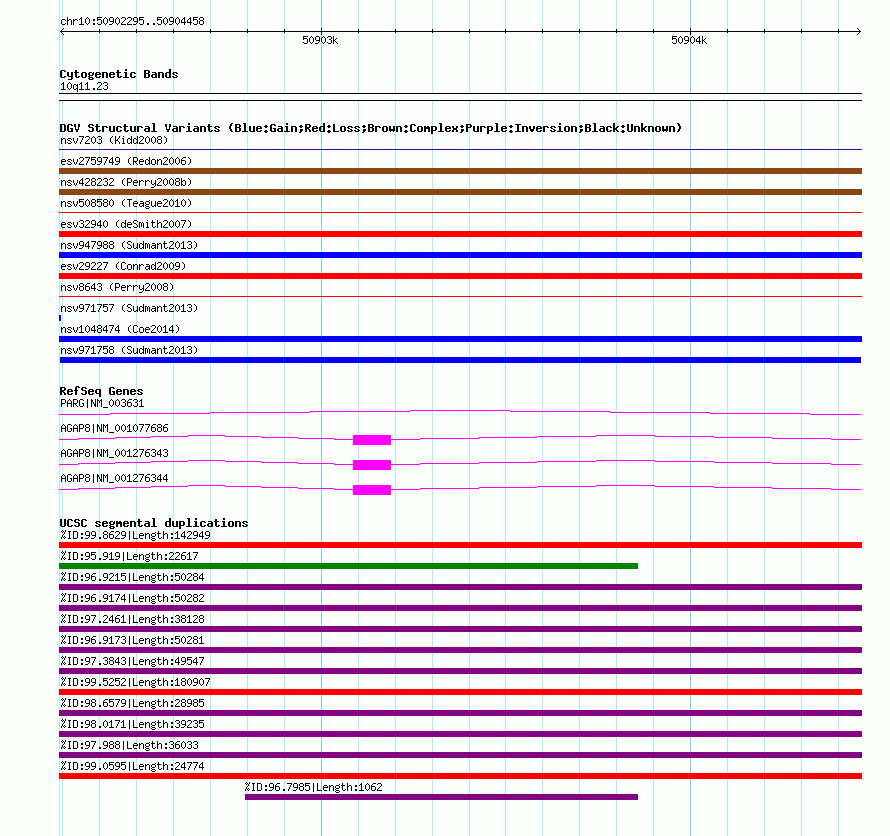890x836 pixels.
Task: Click the 10q11.23 band label
Action: tap(84, 86)
